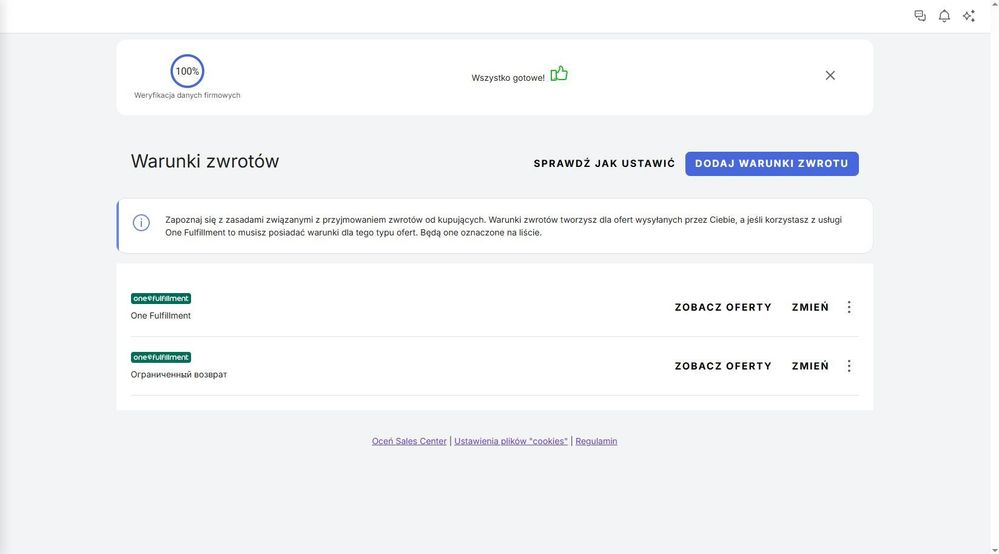
Task: Open Ustawienia plików cookies link
Action: click(511, 441)
